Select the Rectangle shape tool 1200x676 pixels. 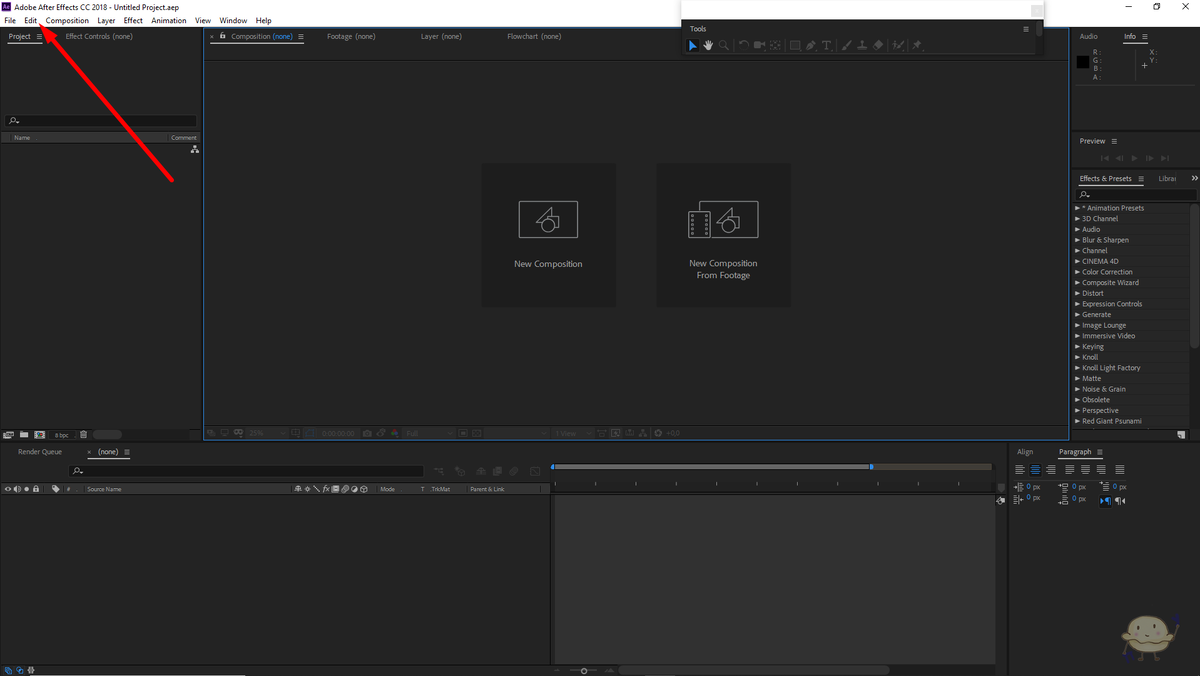tap(795, 45)
